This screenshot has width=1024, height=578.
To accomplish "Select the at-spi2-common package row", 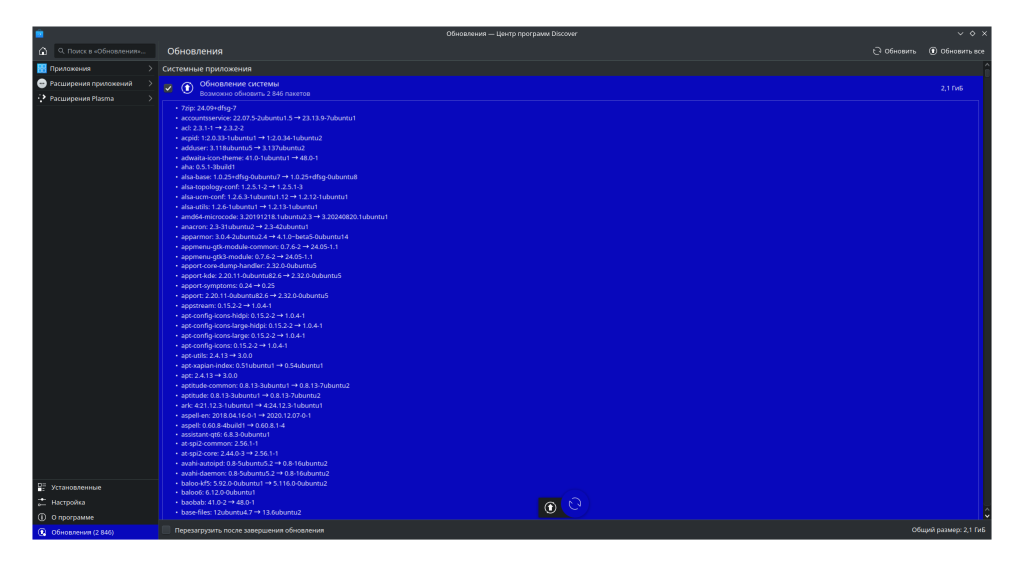I will [219, 443].
